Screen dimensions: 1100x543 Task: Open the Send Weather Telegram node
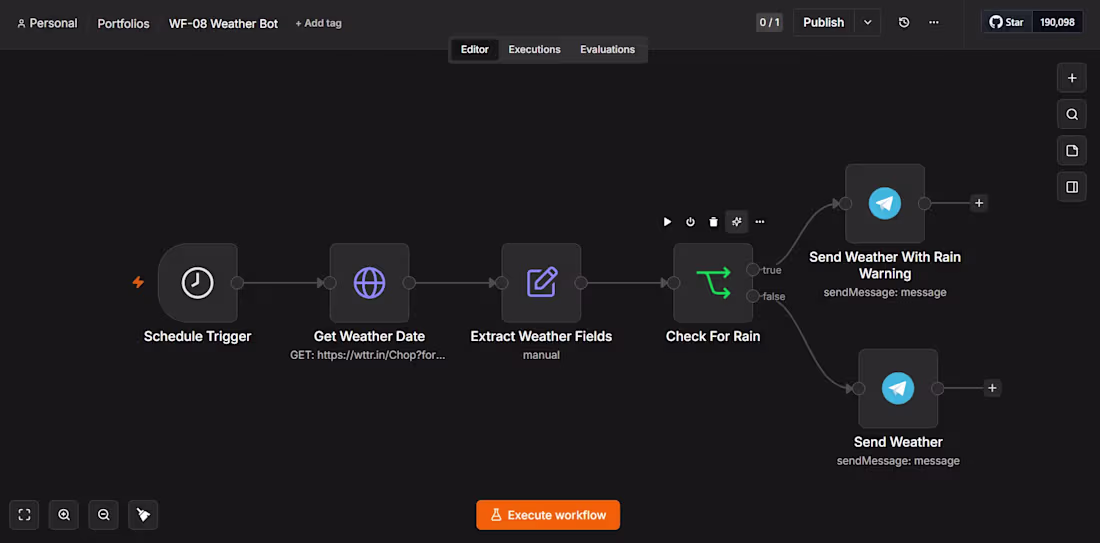click(898, 388)
